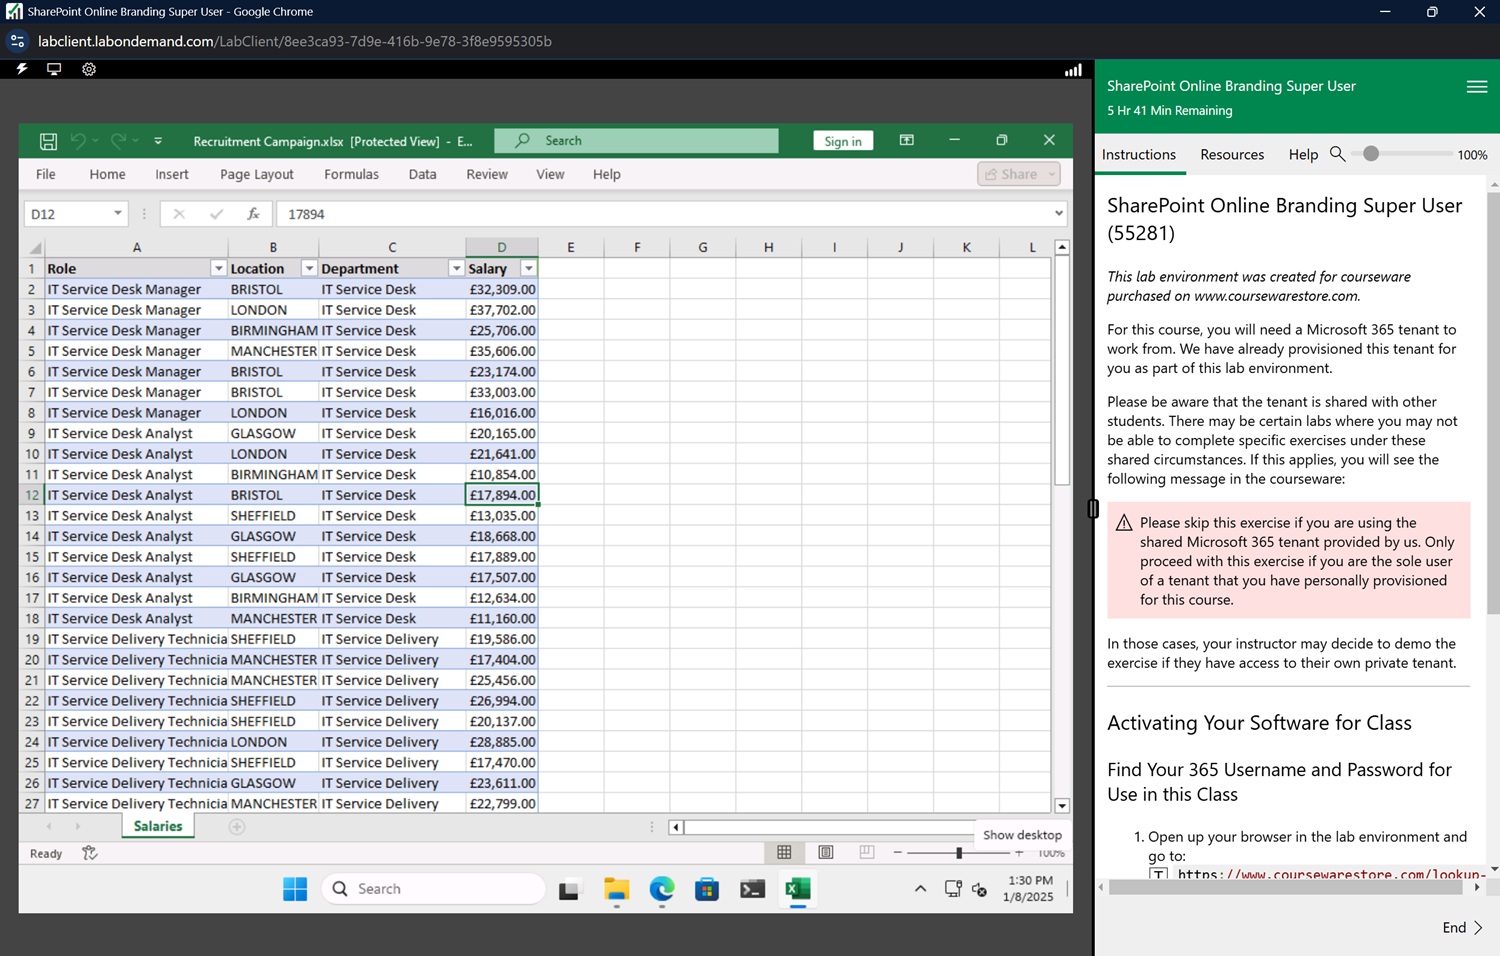Open the Page Layout ribbon tab

(x=257, y=174)
